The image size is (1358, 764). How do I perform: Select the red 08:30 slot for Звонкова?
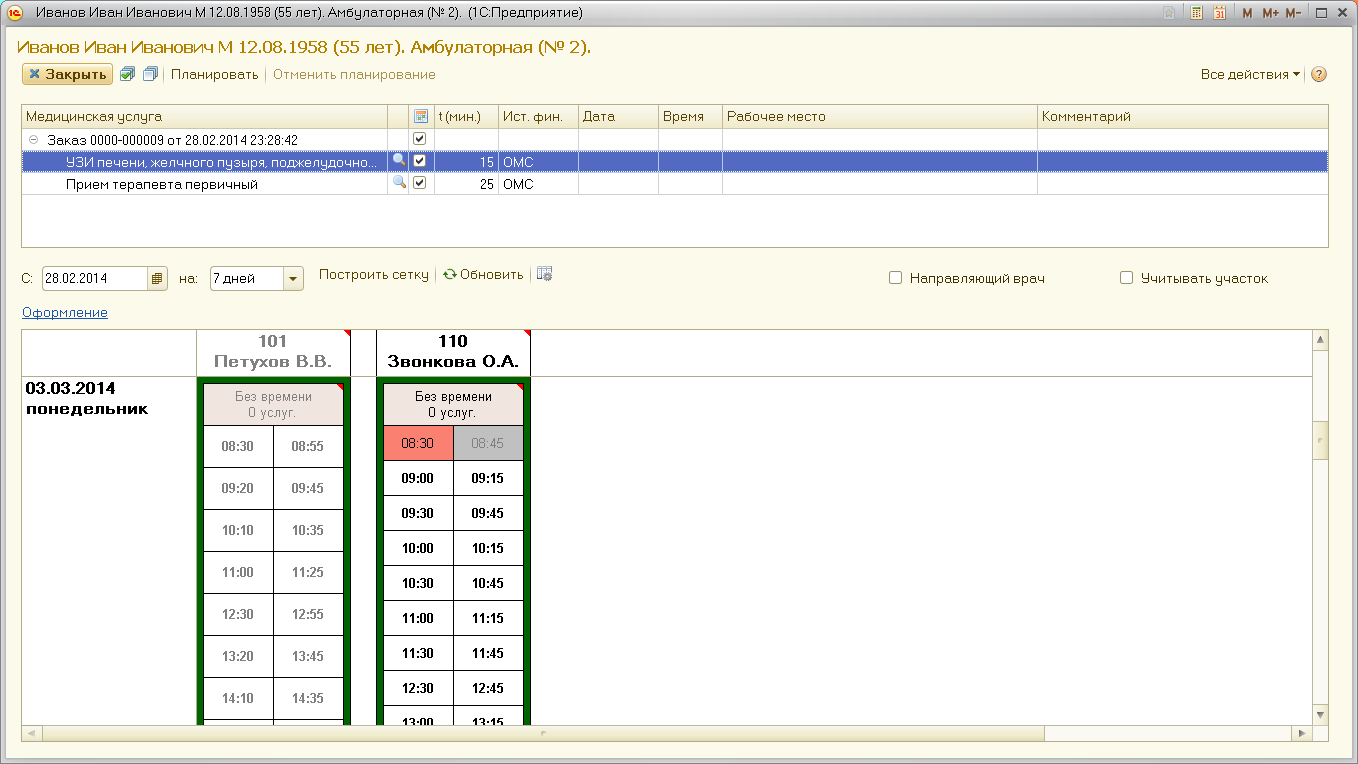pyautogui.click(x=418, y=443)
